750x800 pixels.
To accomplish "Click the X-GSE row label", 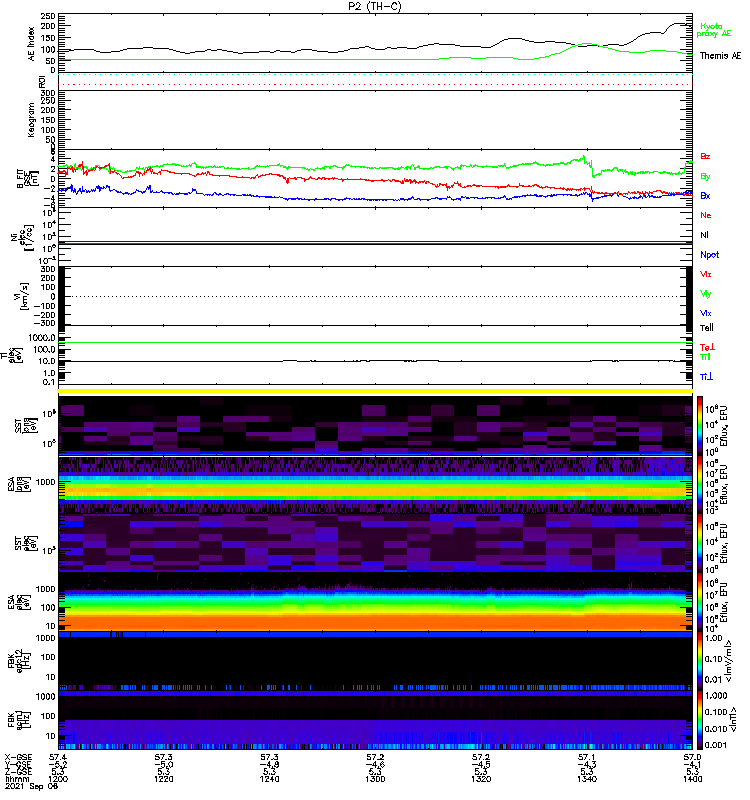I will point(18,758).
